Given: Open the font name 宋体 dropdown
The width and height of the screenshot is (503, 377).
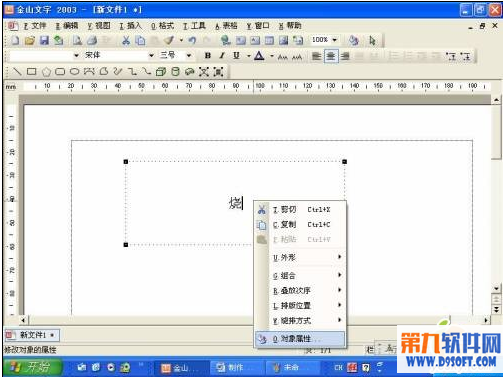Looking at the screenshot, I should click(151, 55).
